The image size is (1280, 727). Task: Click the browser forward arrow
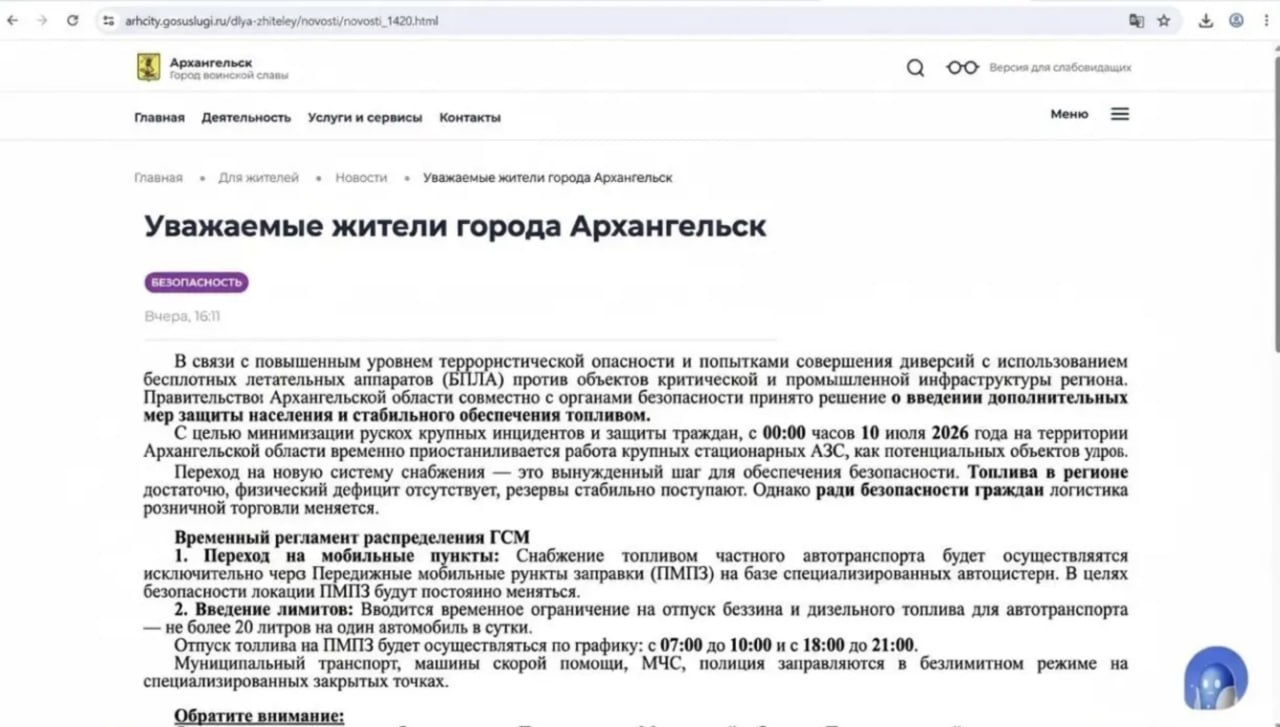[41, 20]
